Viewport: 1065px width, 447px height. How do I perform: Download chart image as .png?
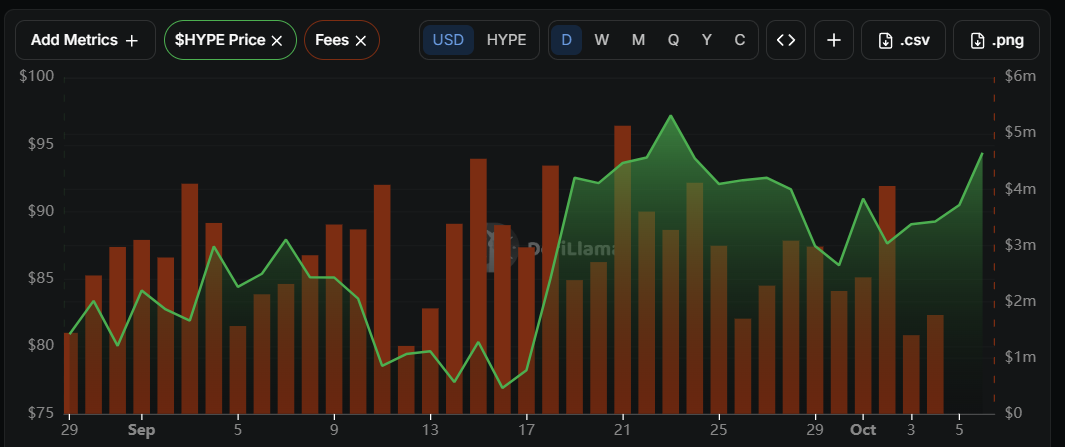click(996, 40)
